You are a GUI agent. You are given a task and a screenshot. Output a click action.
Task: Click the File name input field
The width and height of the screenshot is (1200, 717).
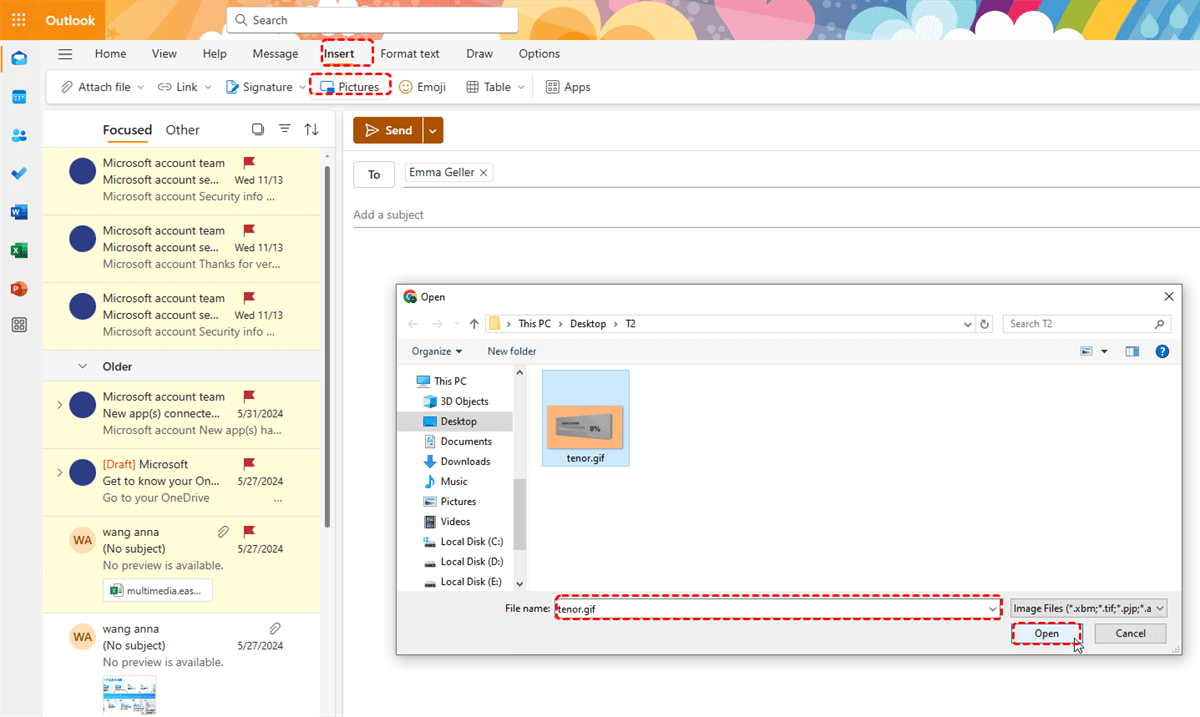[x=770, y=608]
